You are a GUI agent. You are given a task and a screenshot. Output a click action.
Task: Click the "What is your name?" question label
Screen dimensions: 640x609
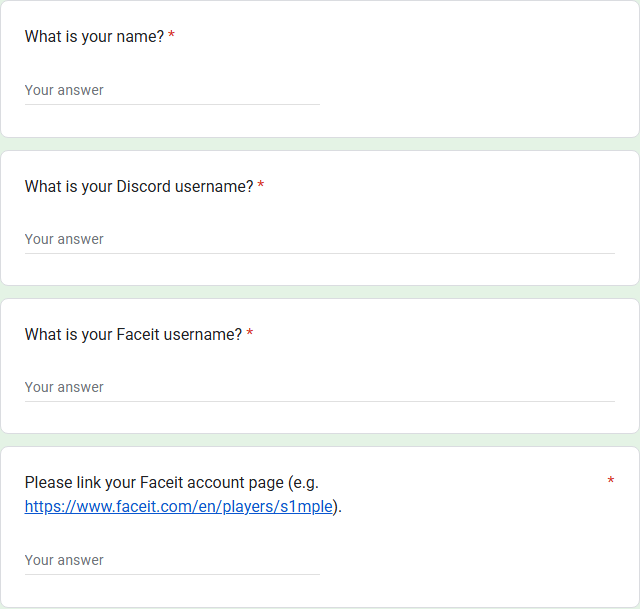pyautogui.click(x=94, y=37)
